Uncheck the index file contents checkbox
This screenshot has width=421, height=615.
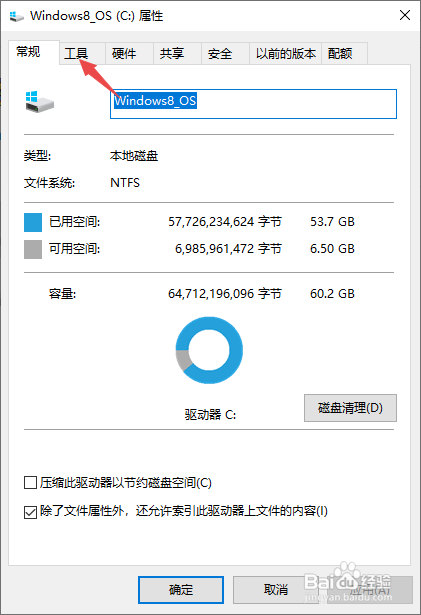(31, 511)
